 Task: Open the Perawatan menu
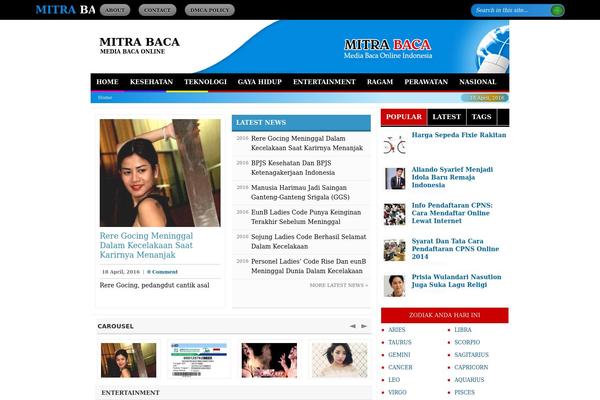pos(426,82)
